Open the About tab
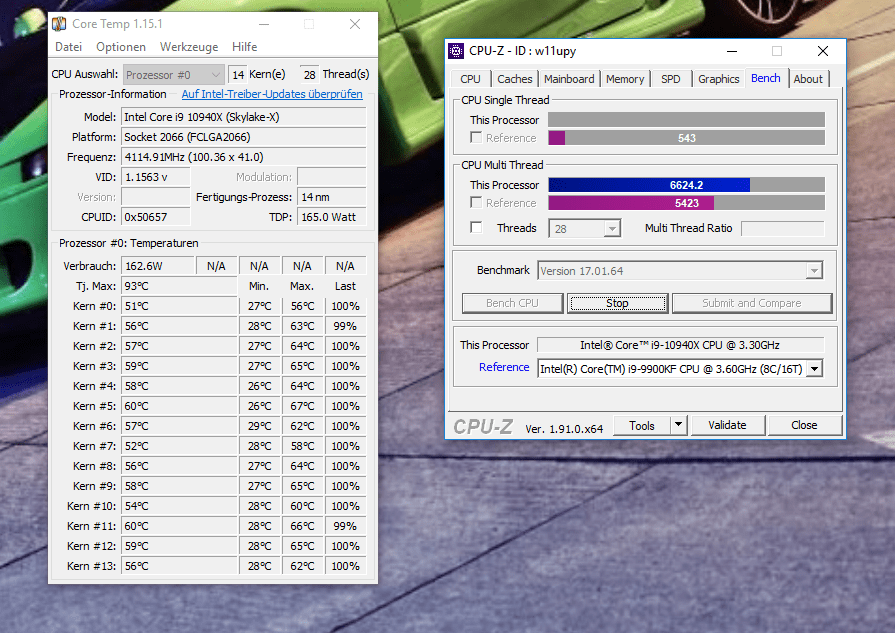Image resolution: width=895 pixels, height=633 pixels. click(808, 79)
